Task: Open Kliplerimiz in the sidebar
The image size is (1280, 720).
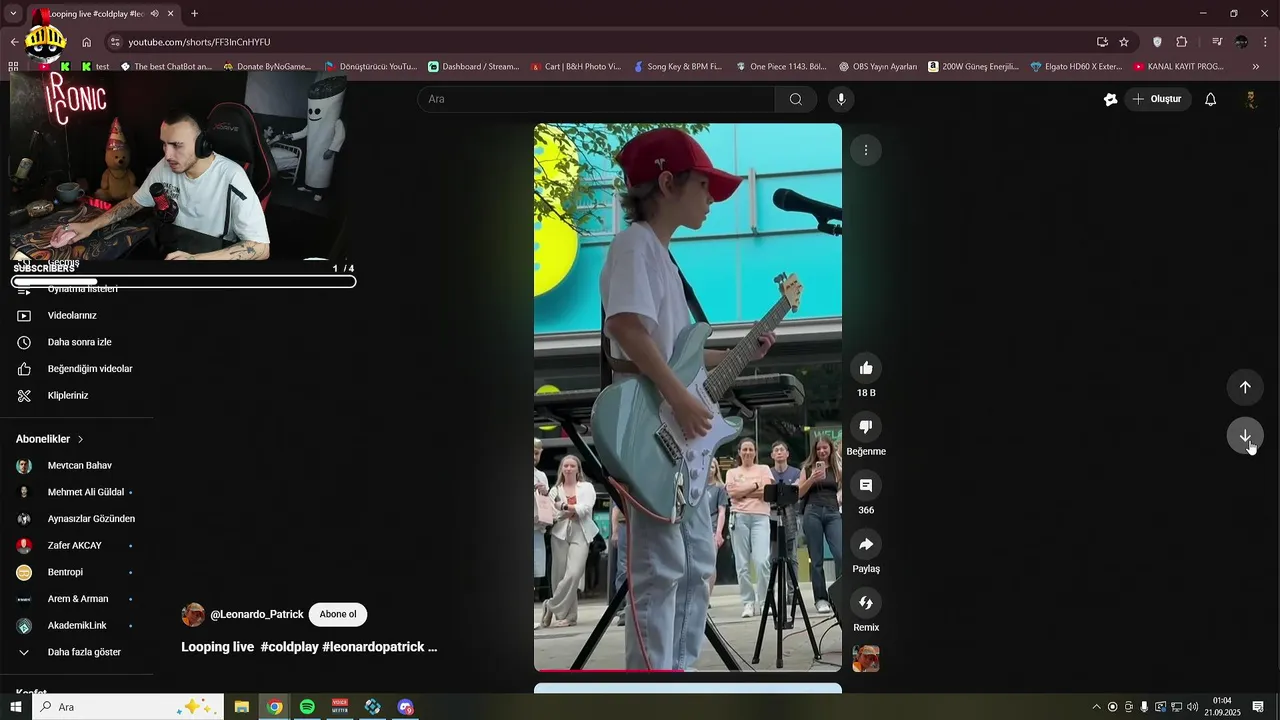Action: (68, 395)
